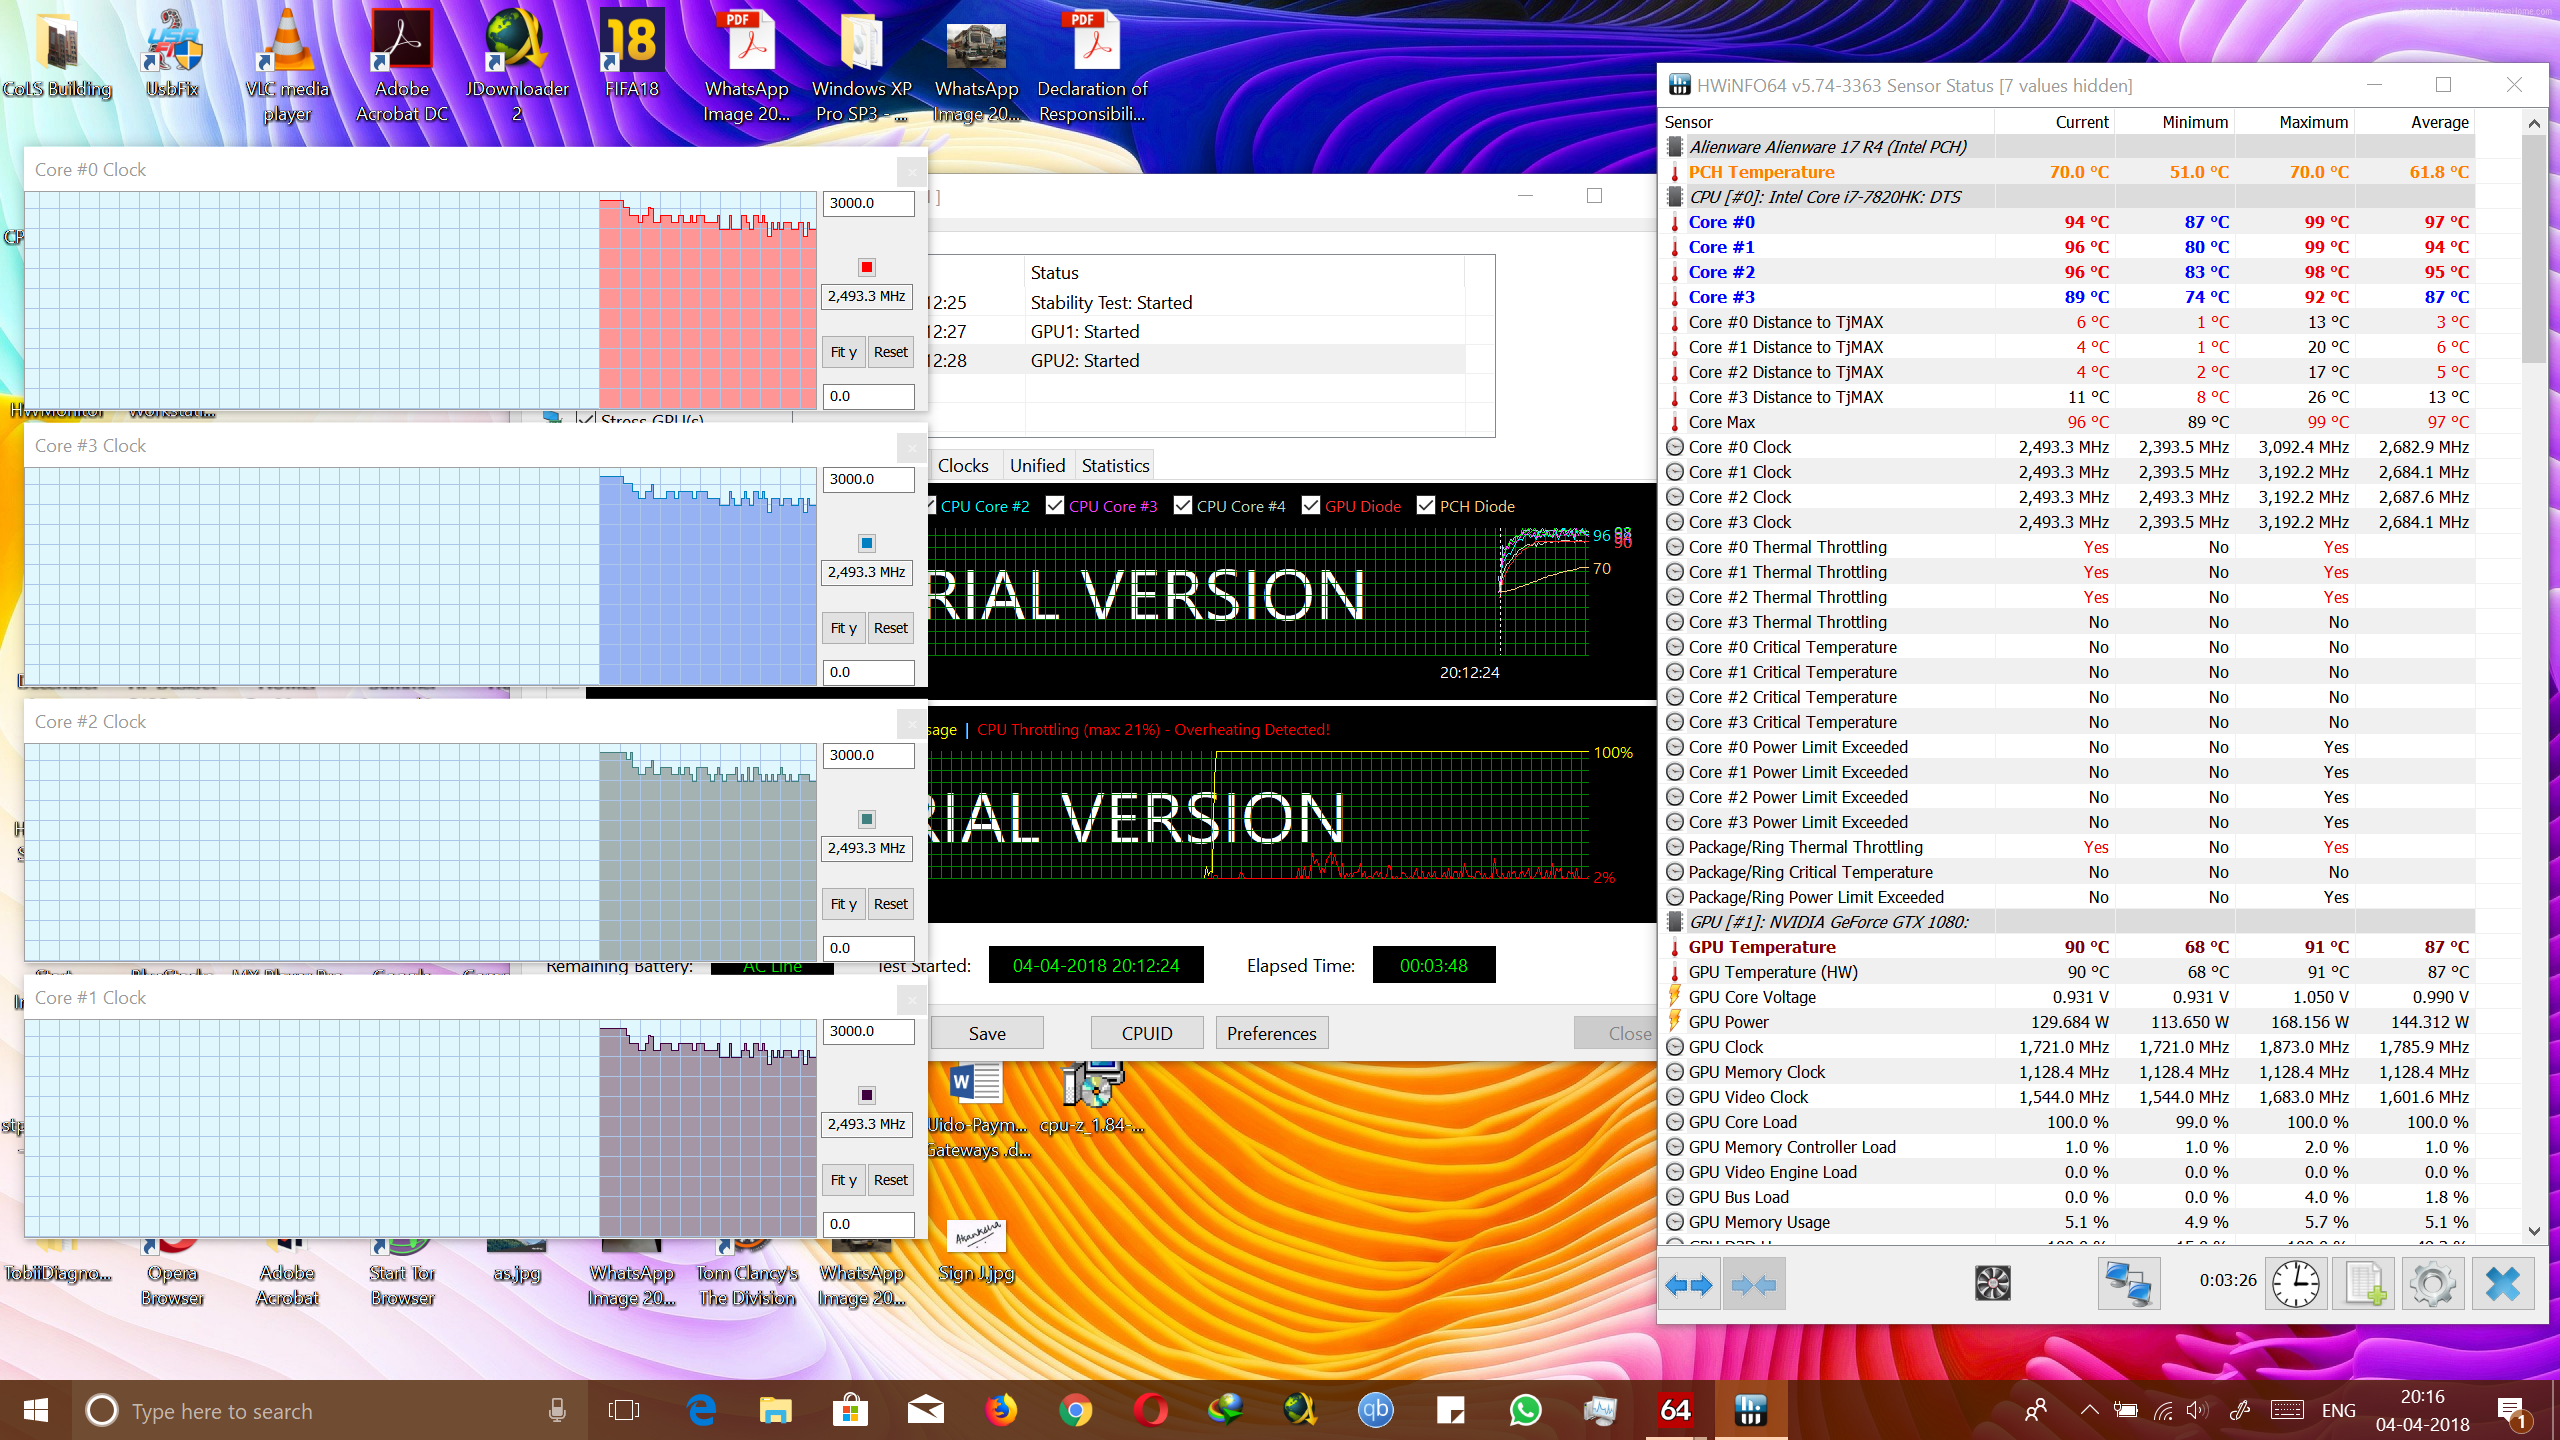Click the clock reset timer icon

coord(2295,1284)
